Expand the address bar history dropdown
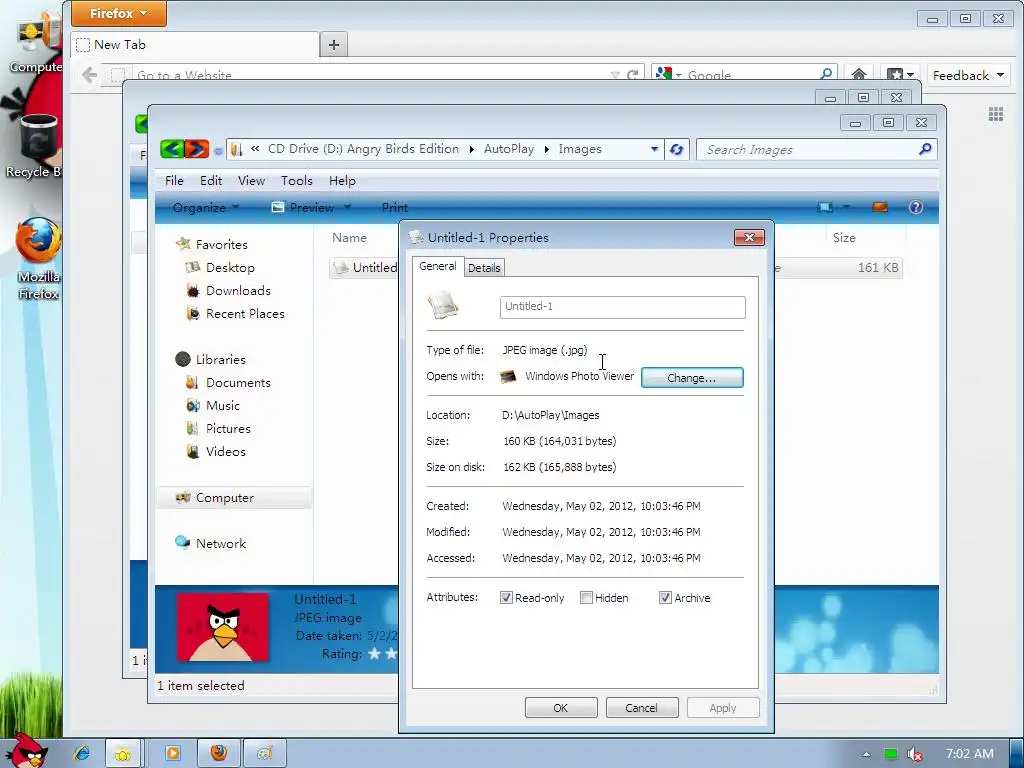Screen dimensions: 1024x768 (x=654, y=150)
